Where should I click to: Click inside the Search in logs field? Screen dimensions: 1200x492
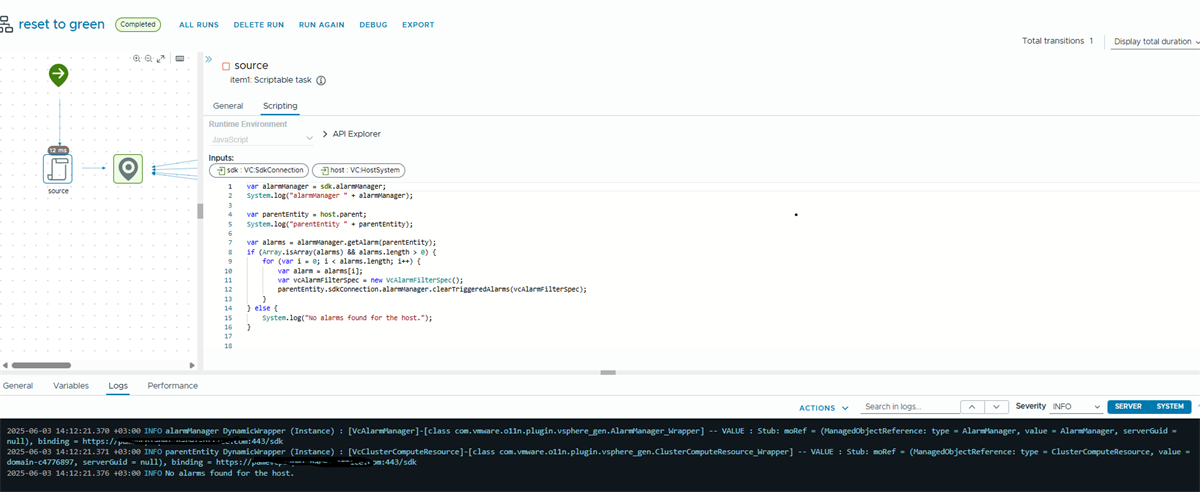(908, 407)
